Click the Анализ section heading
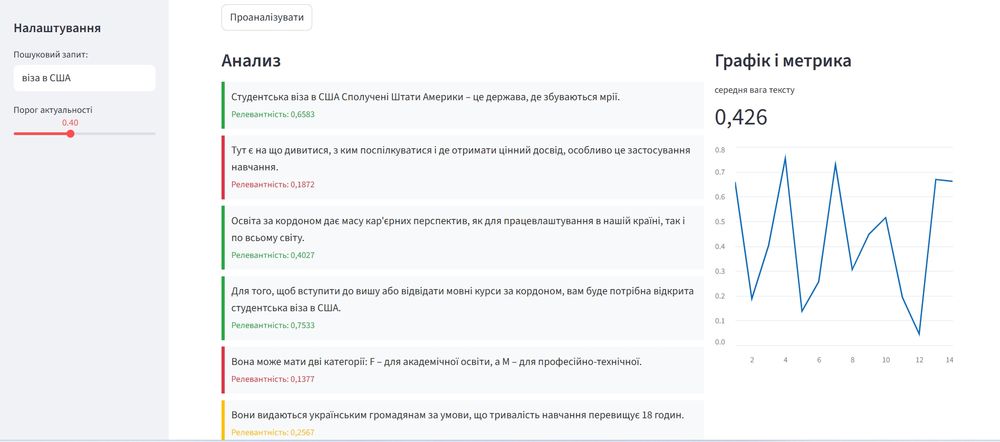Viewport: 1000px width, 442px height. click(x=251, y=61)
